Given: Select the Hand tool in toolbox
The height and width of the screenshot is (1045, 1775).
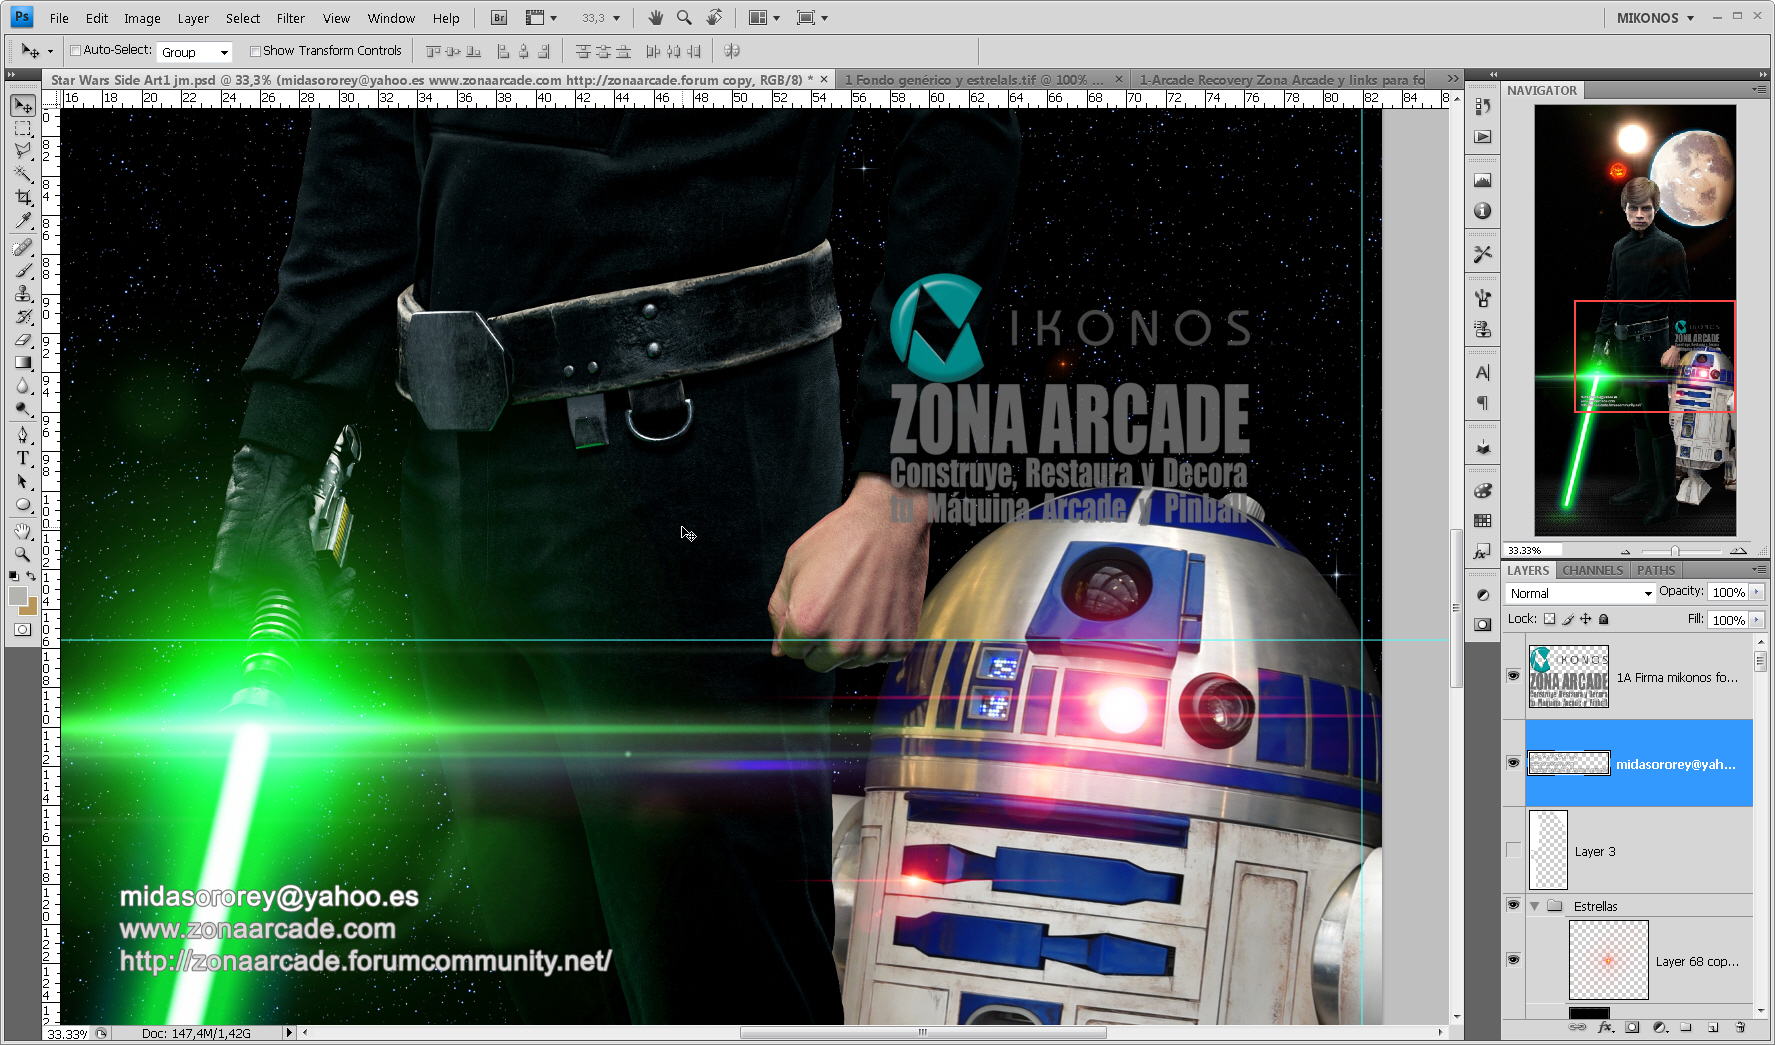Looking at the screenshot, I should coord(23,531).
